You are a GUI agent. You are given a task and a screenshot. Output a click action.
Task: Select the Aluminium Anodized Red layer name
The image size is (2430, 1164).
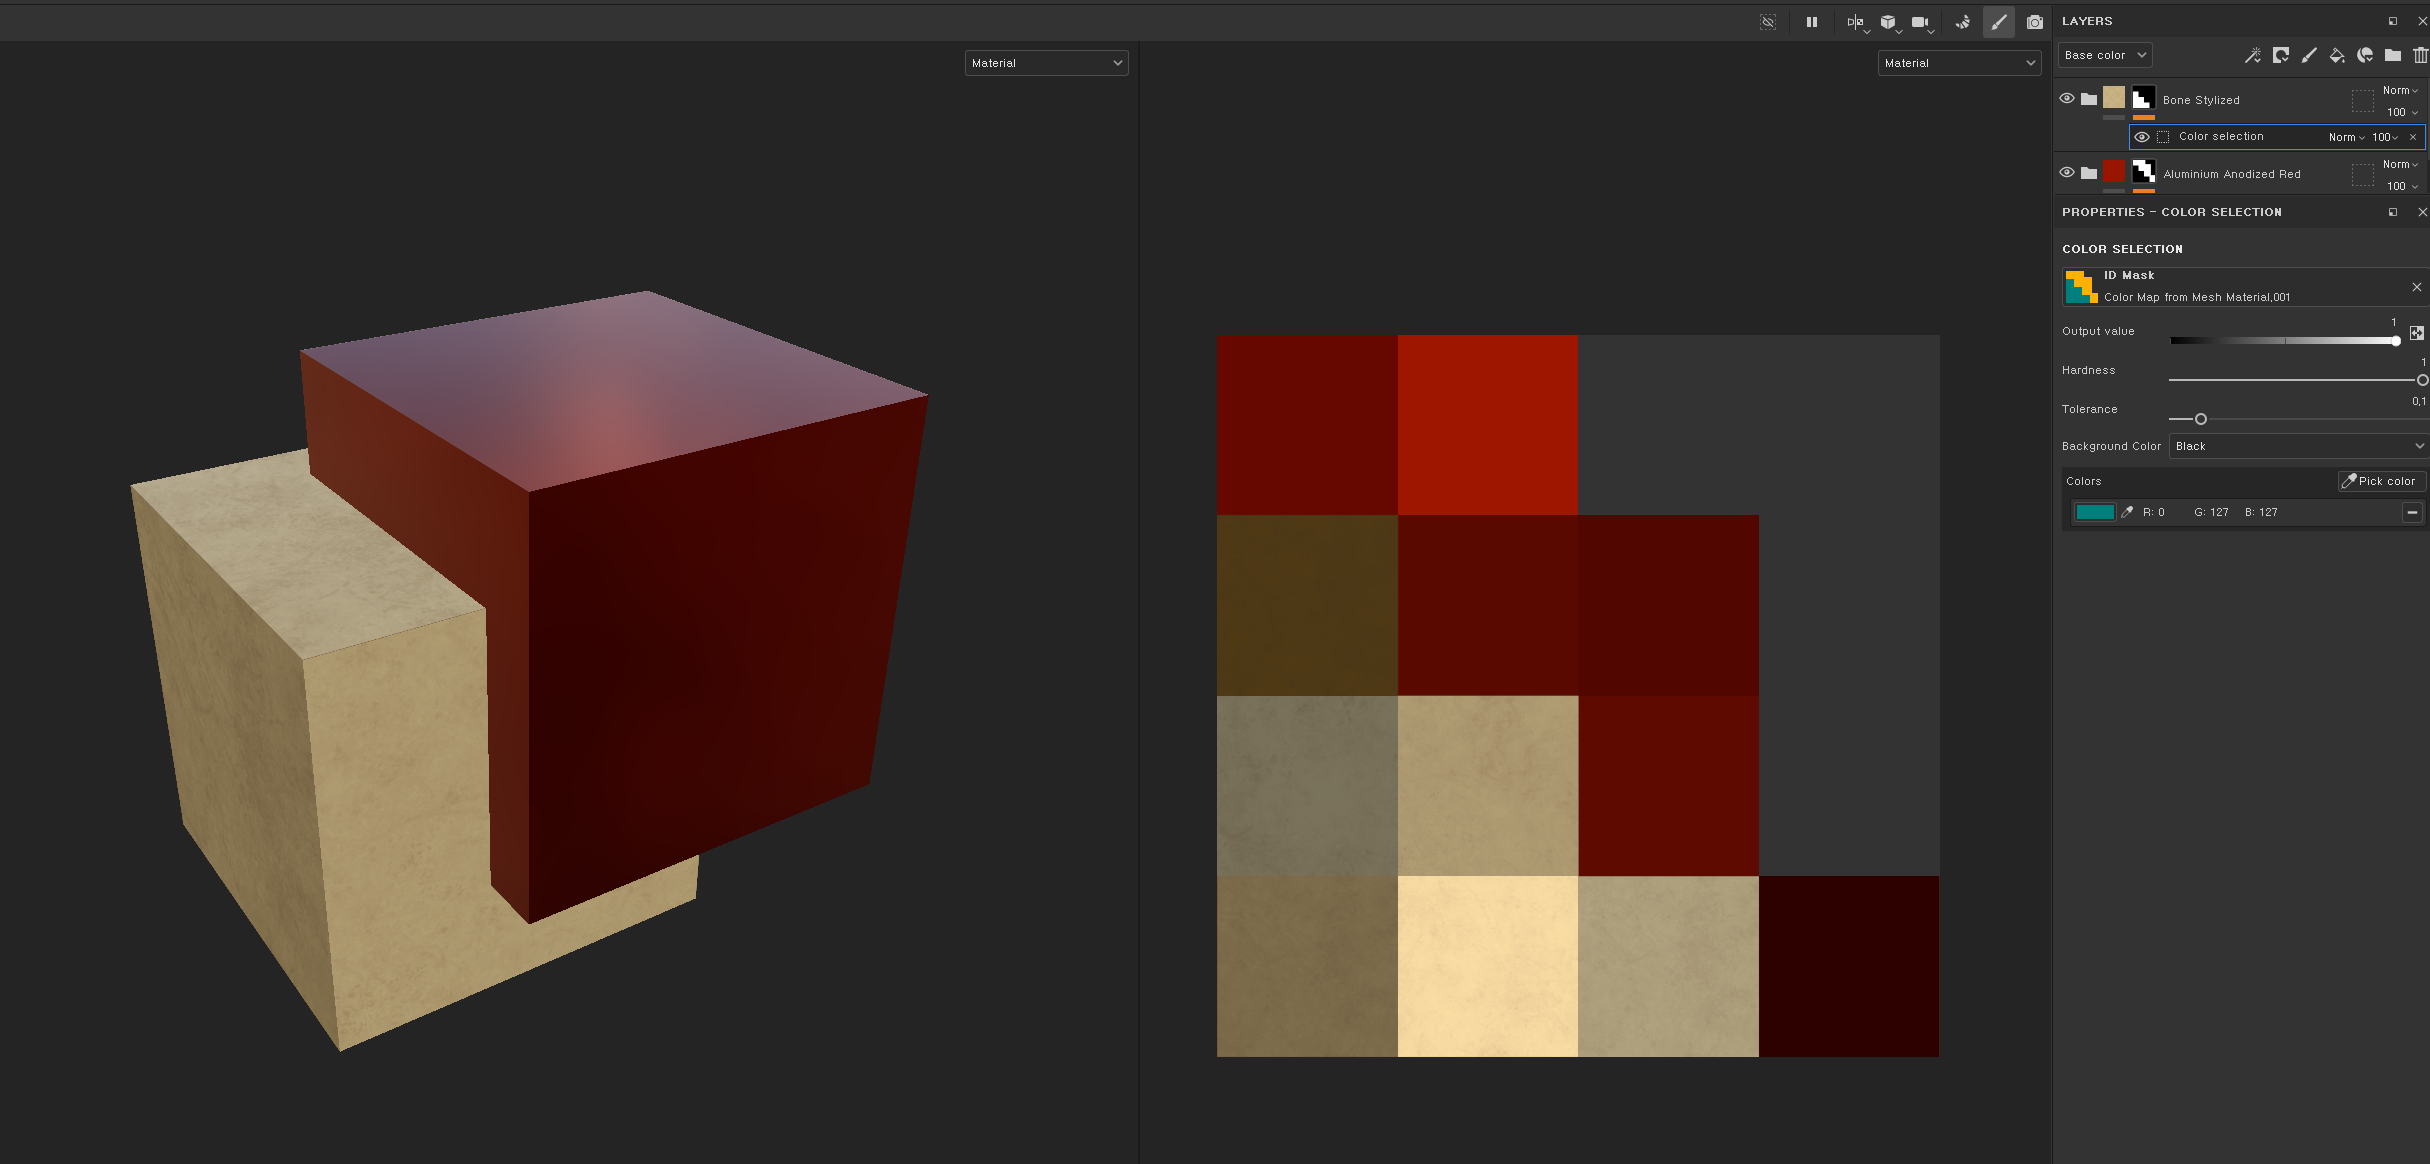(2232, 174)
